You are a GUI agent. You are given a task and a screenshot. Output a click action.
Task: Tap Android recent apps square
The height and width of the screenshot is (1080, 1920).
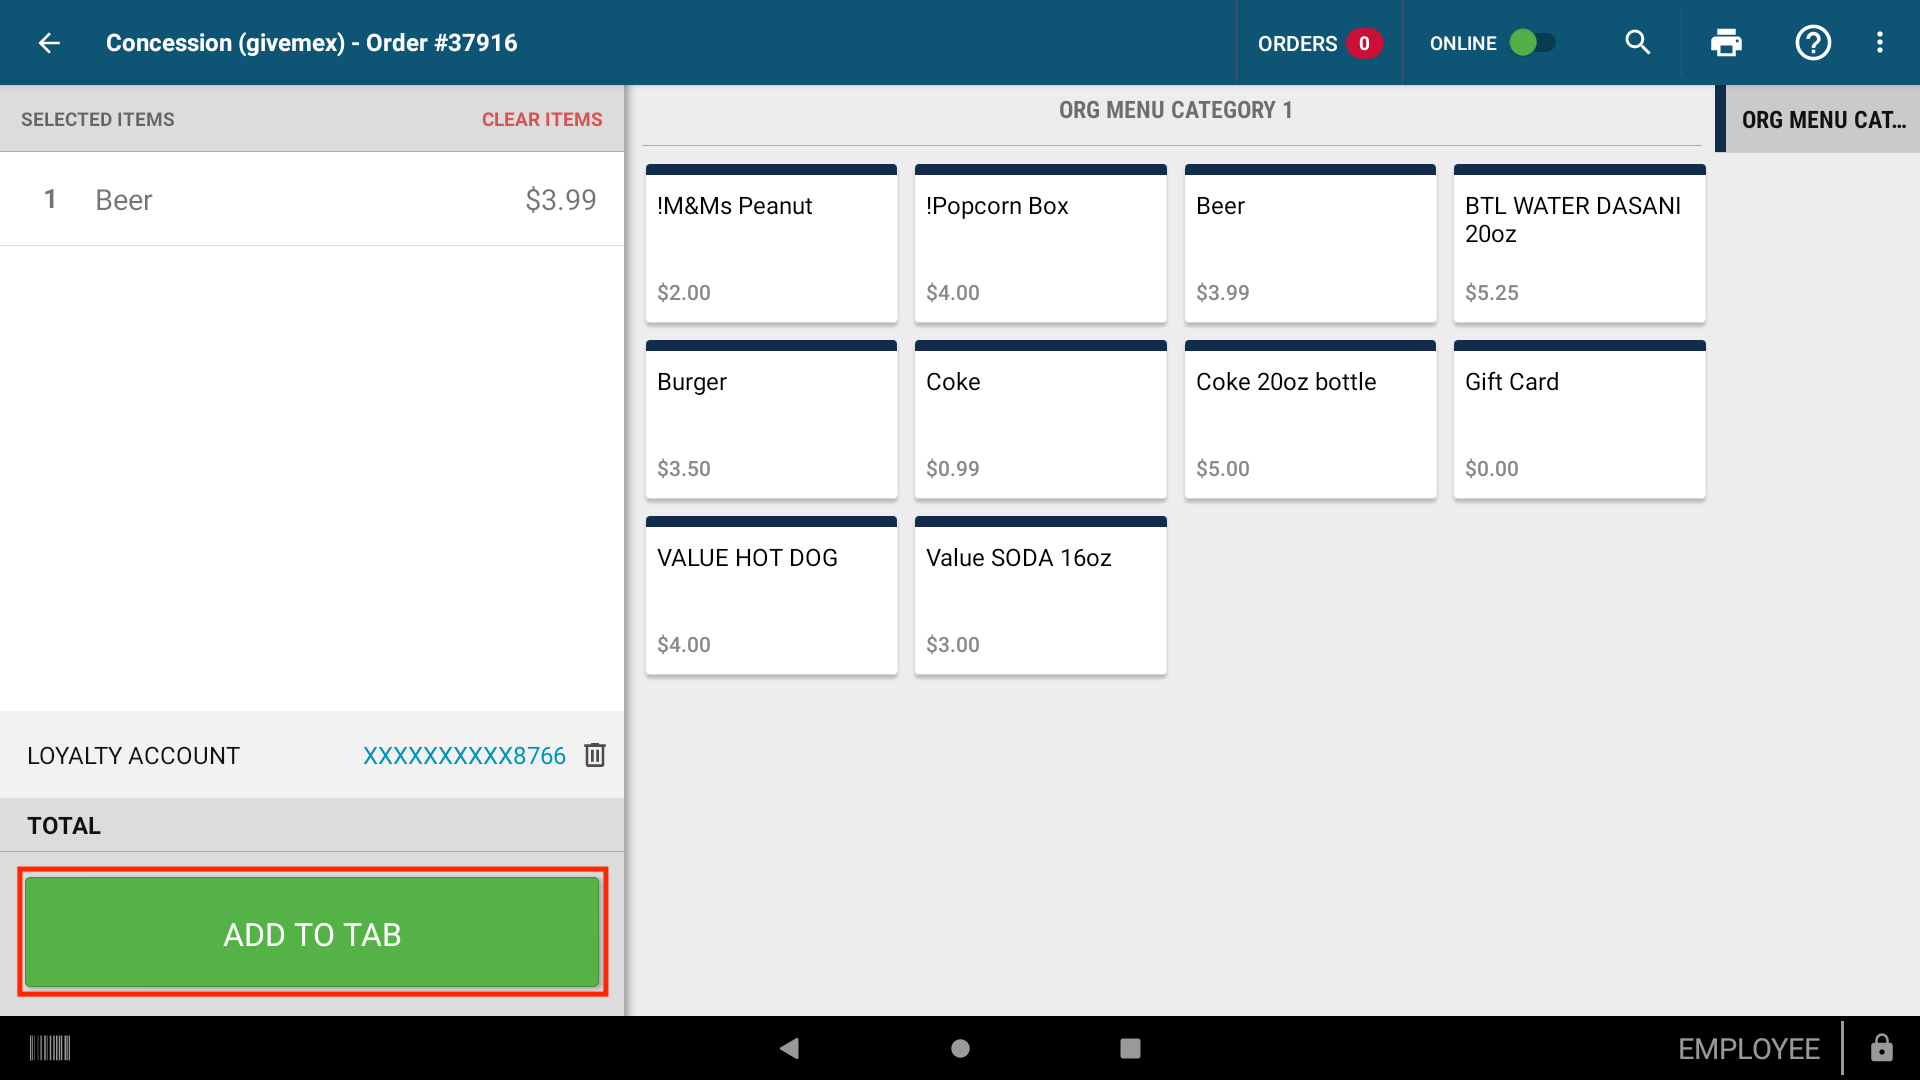point(1130,1048)
